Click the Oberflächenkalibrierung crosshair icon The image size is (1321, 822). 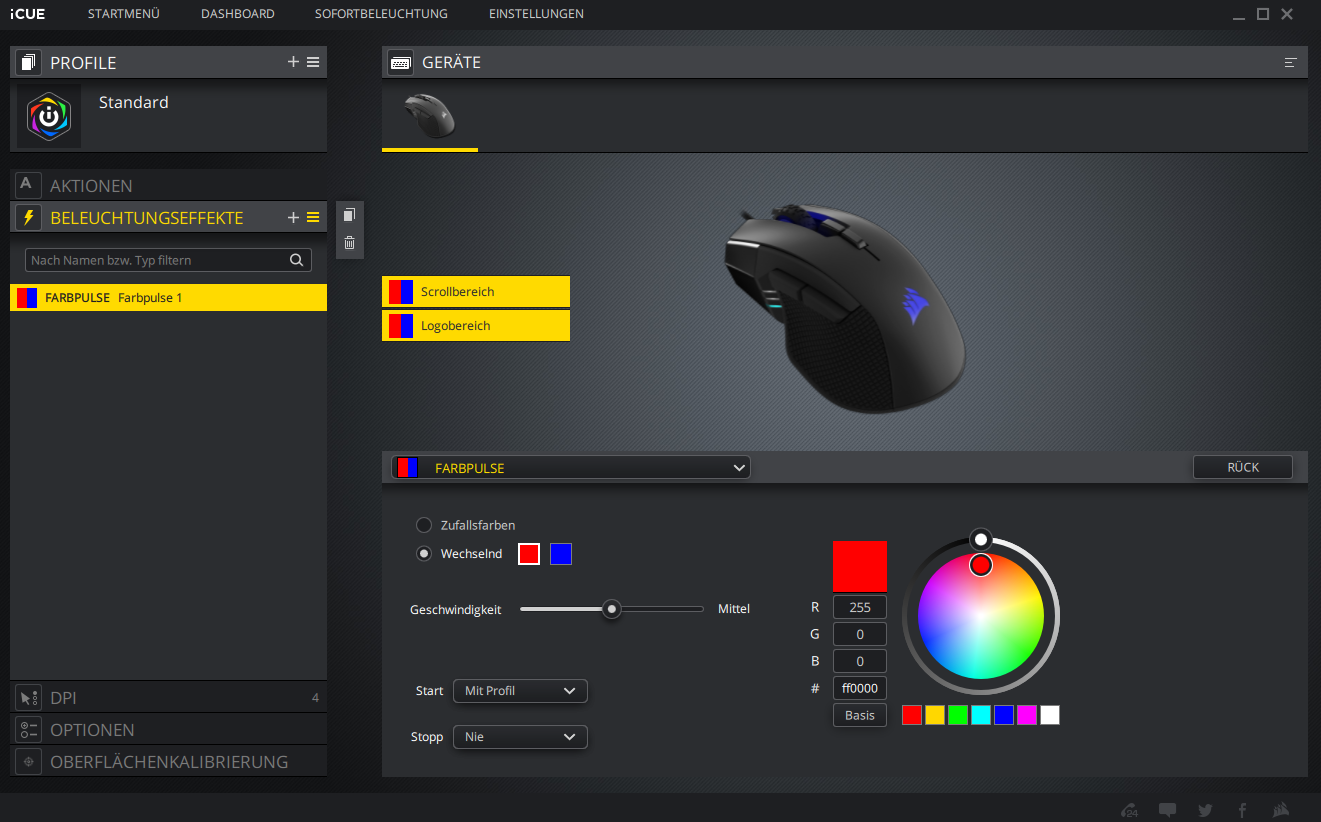tap(28, 761)
